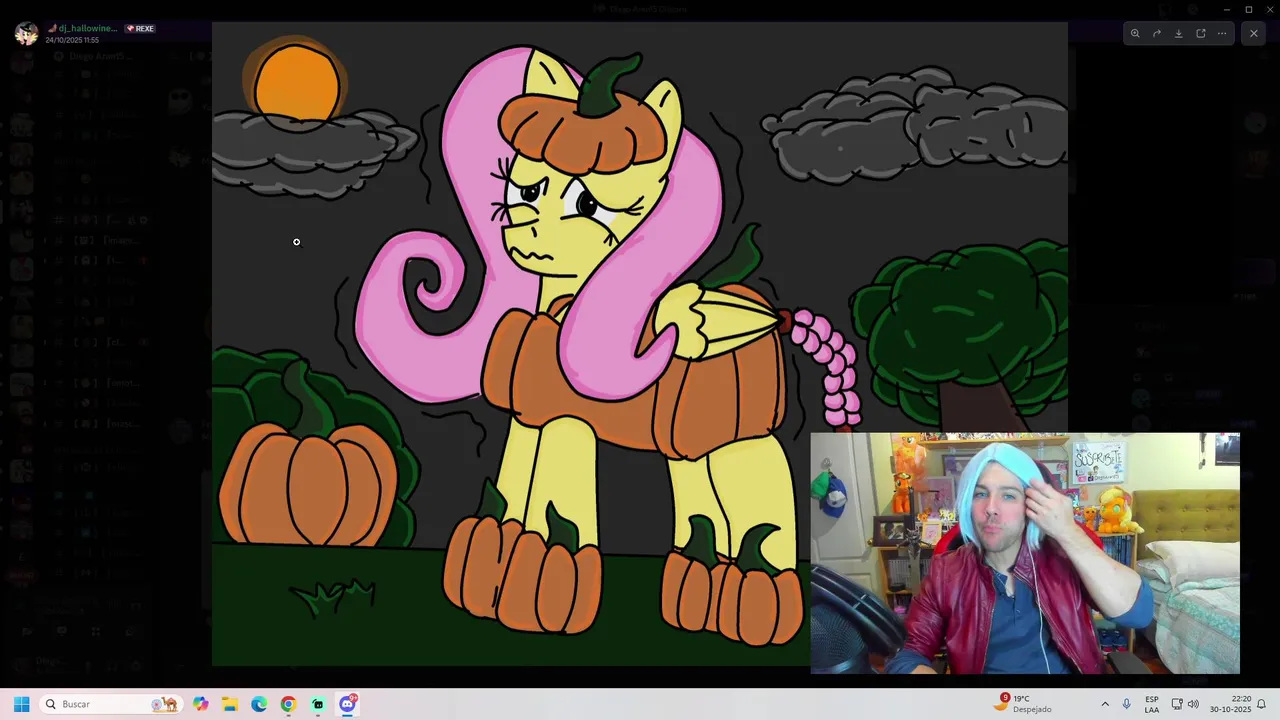
Task: Close the Discord image viewer
Action: tap(1254, 33)
